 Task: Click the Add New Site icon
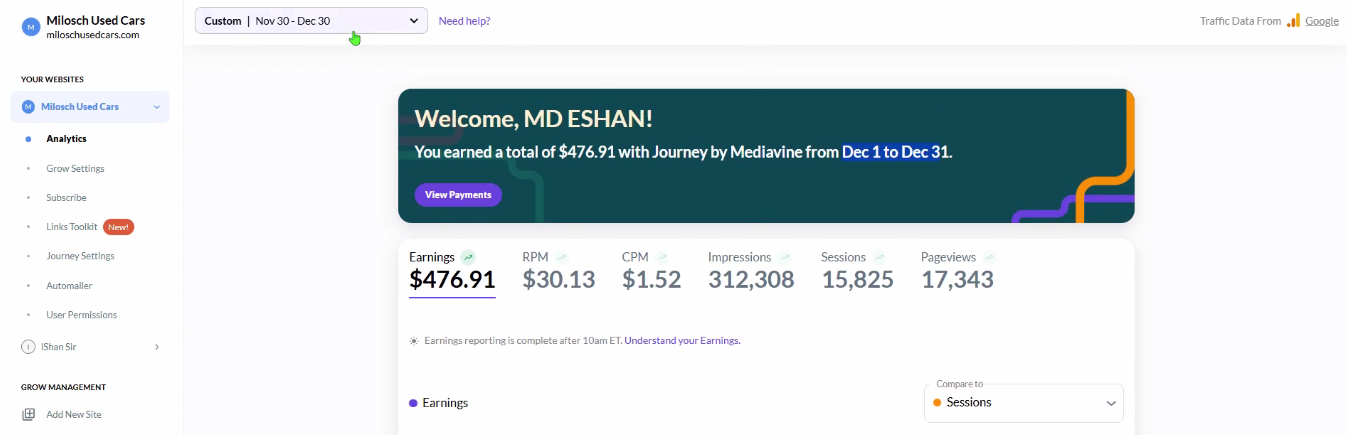point(29,414)
